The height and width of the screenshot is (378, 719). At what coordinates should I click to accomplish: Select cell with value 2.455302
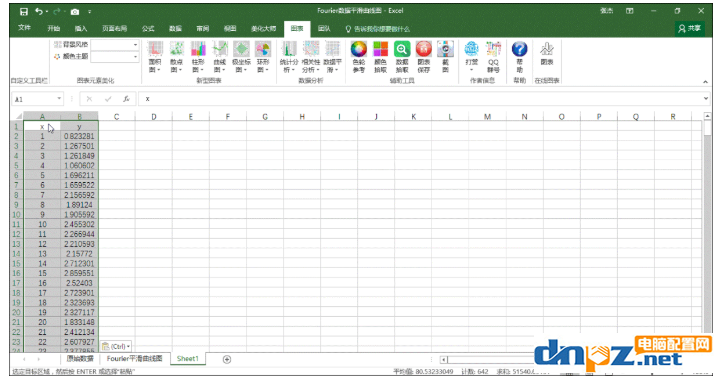pyautogui.click(x=79, y=224)
